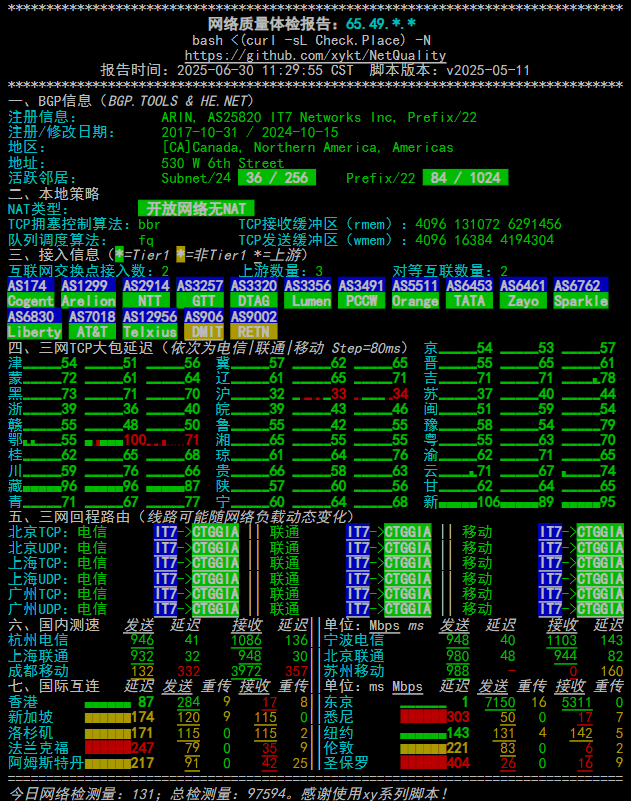Click the AS174 Cogent badge
631x801 pixels.
31,293
